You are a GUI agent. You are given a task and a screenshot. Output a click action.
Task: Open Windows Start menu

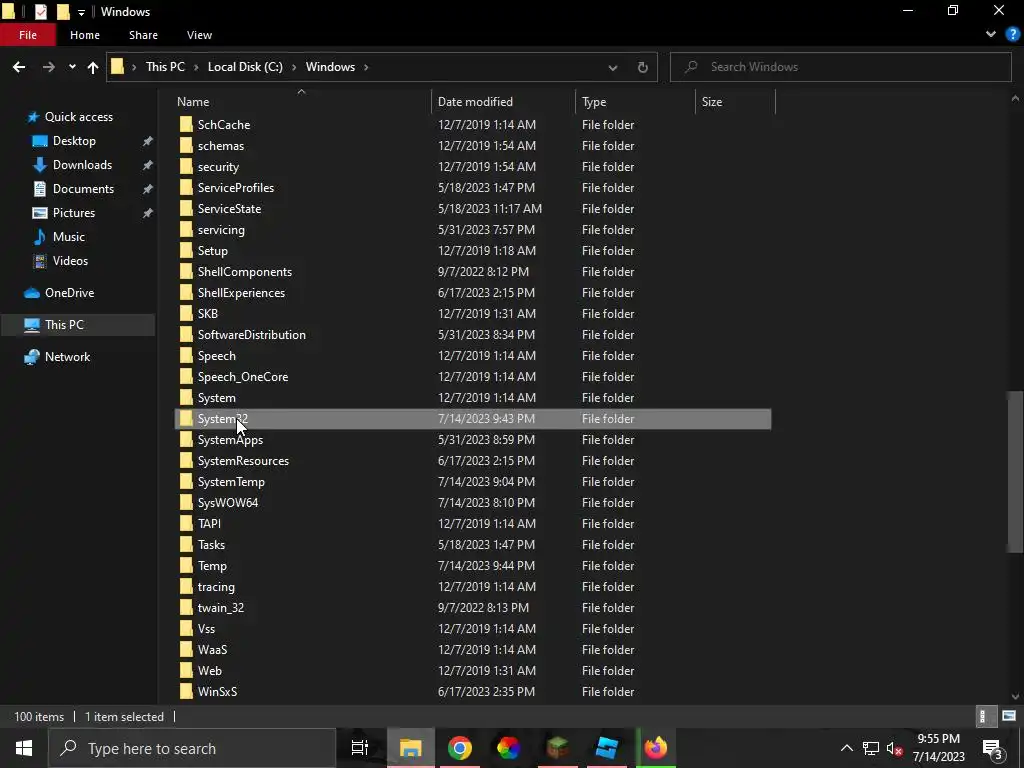pos(24,748)
